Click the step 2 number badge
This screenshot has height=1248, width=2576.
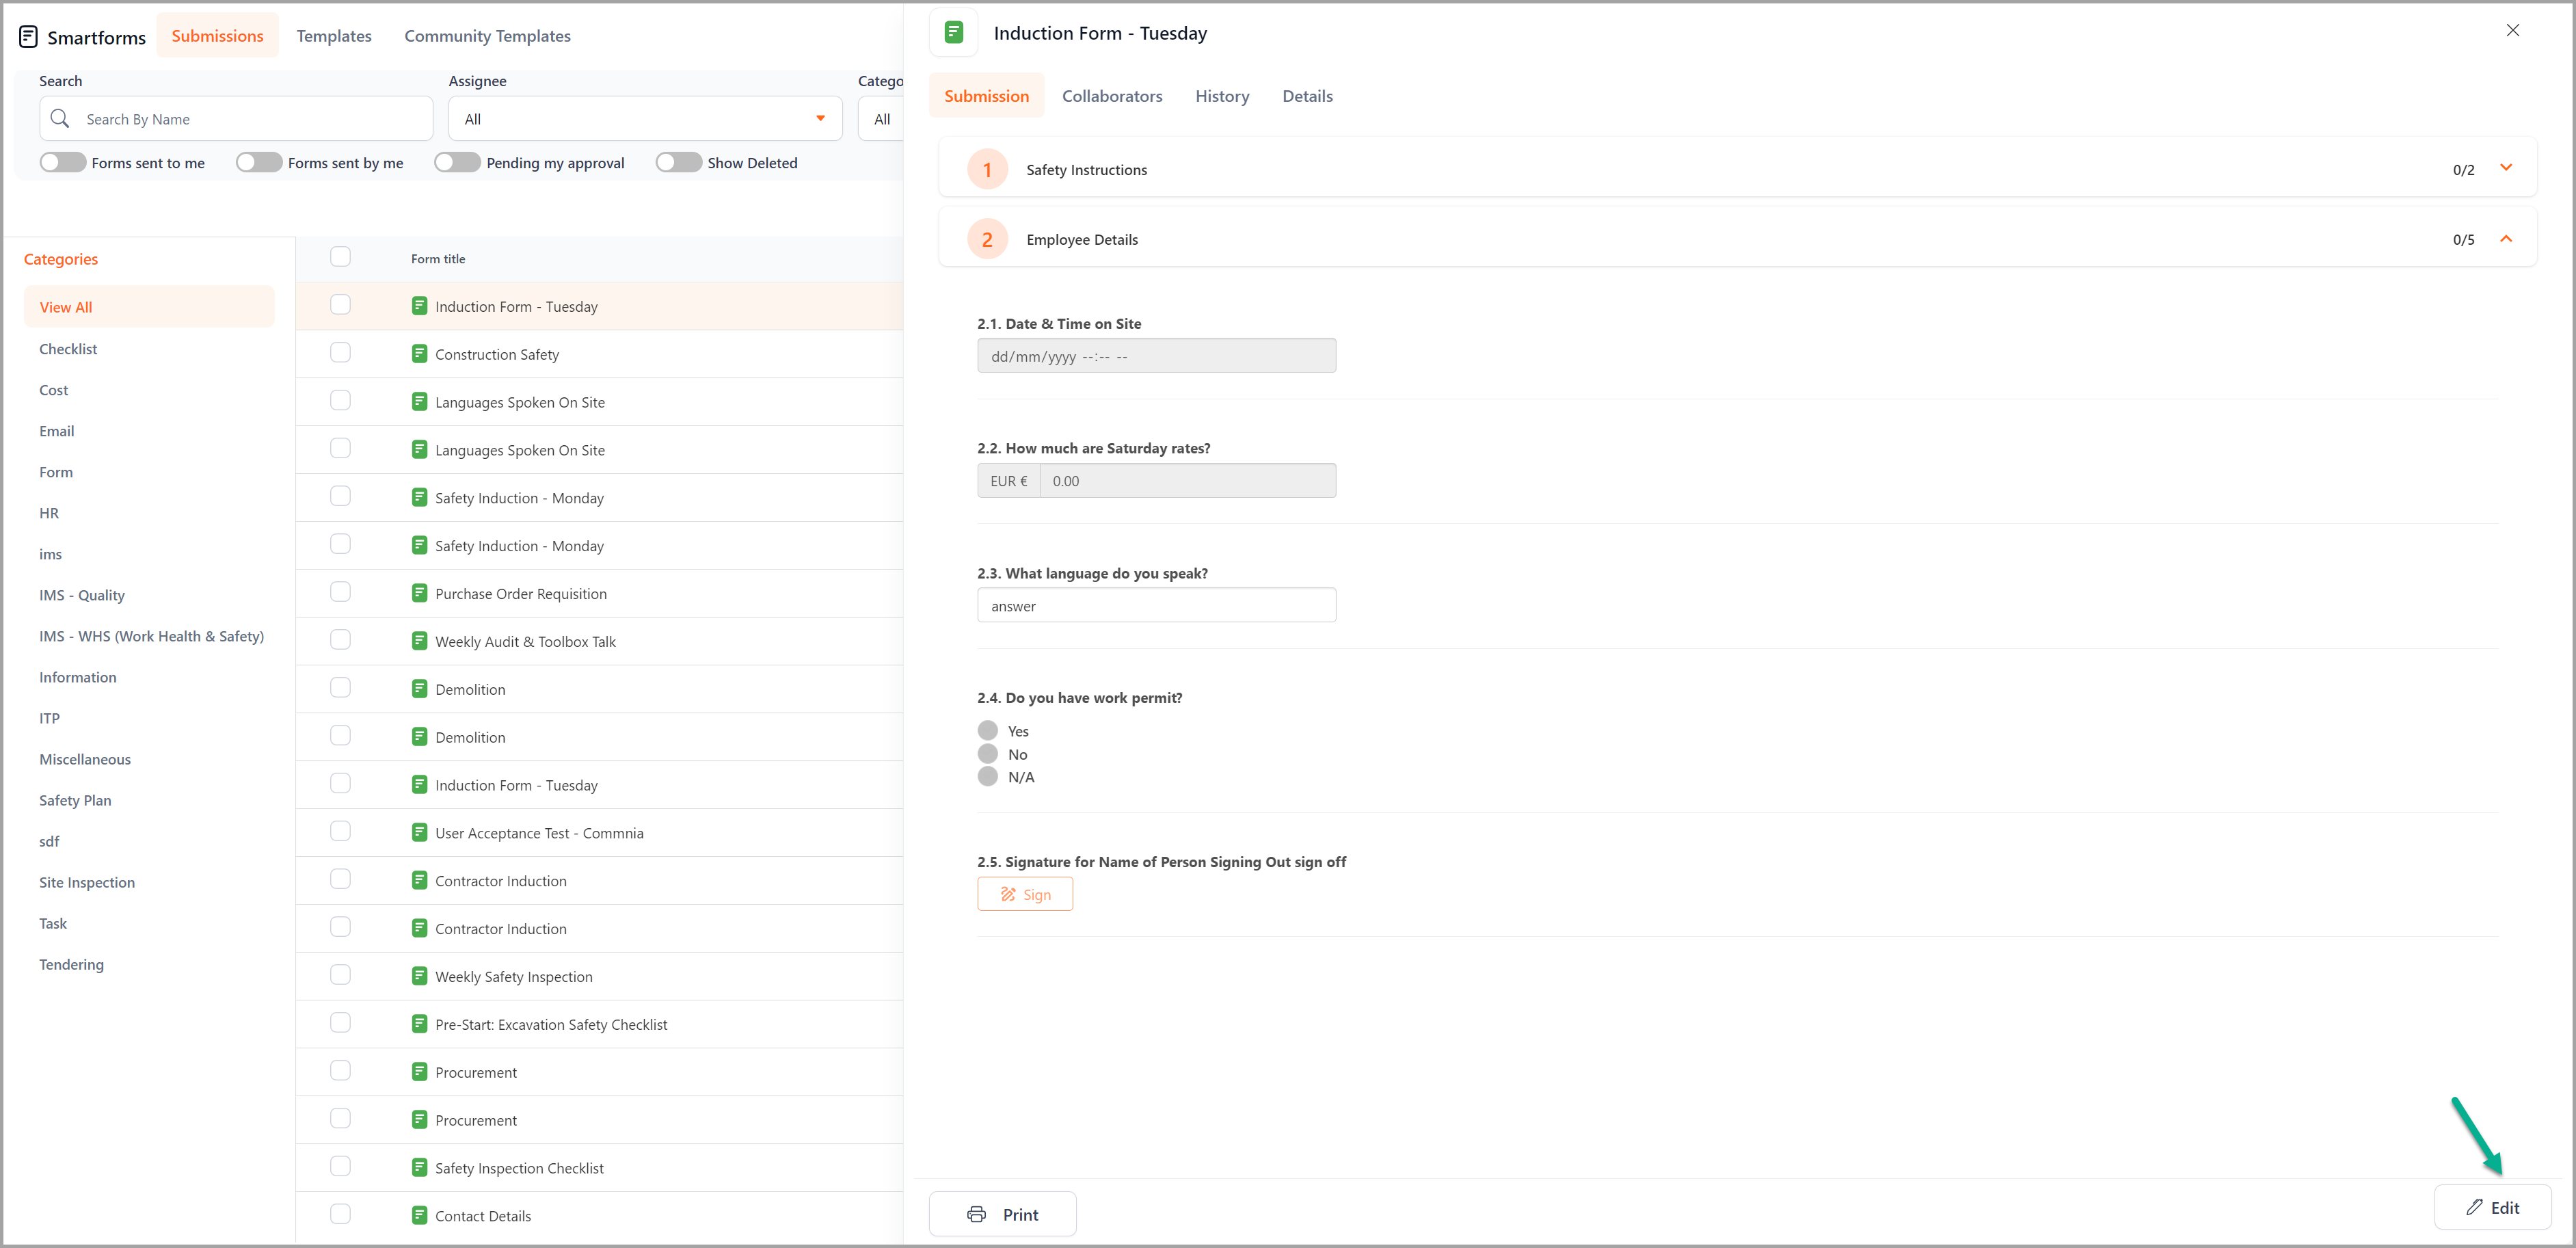[x=987, y=240]
